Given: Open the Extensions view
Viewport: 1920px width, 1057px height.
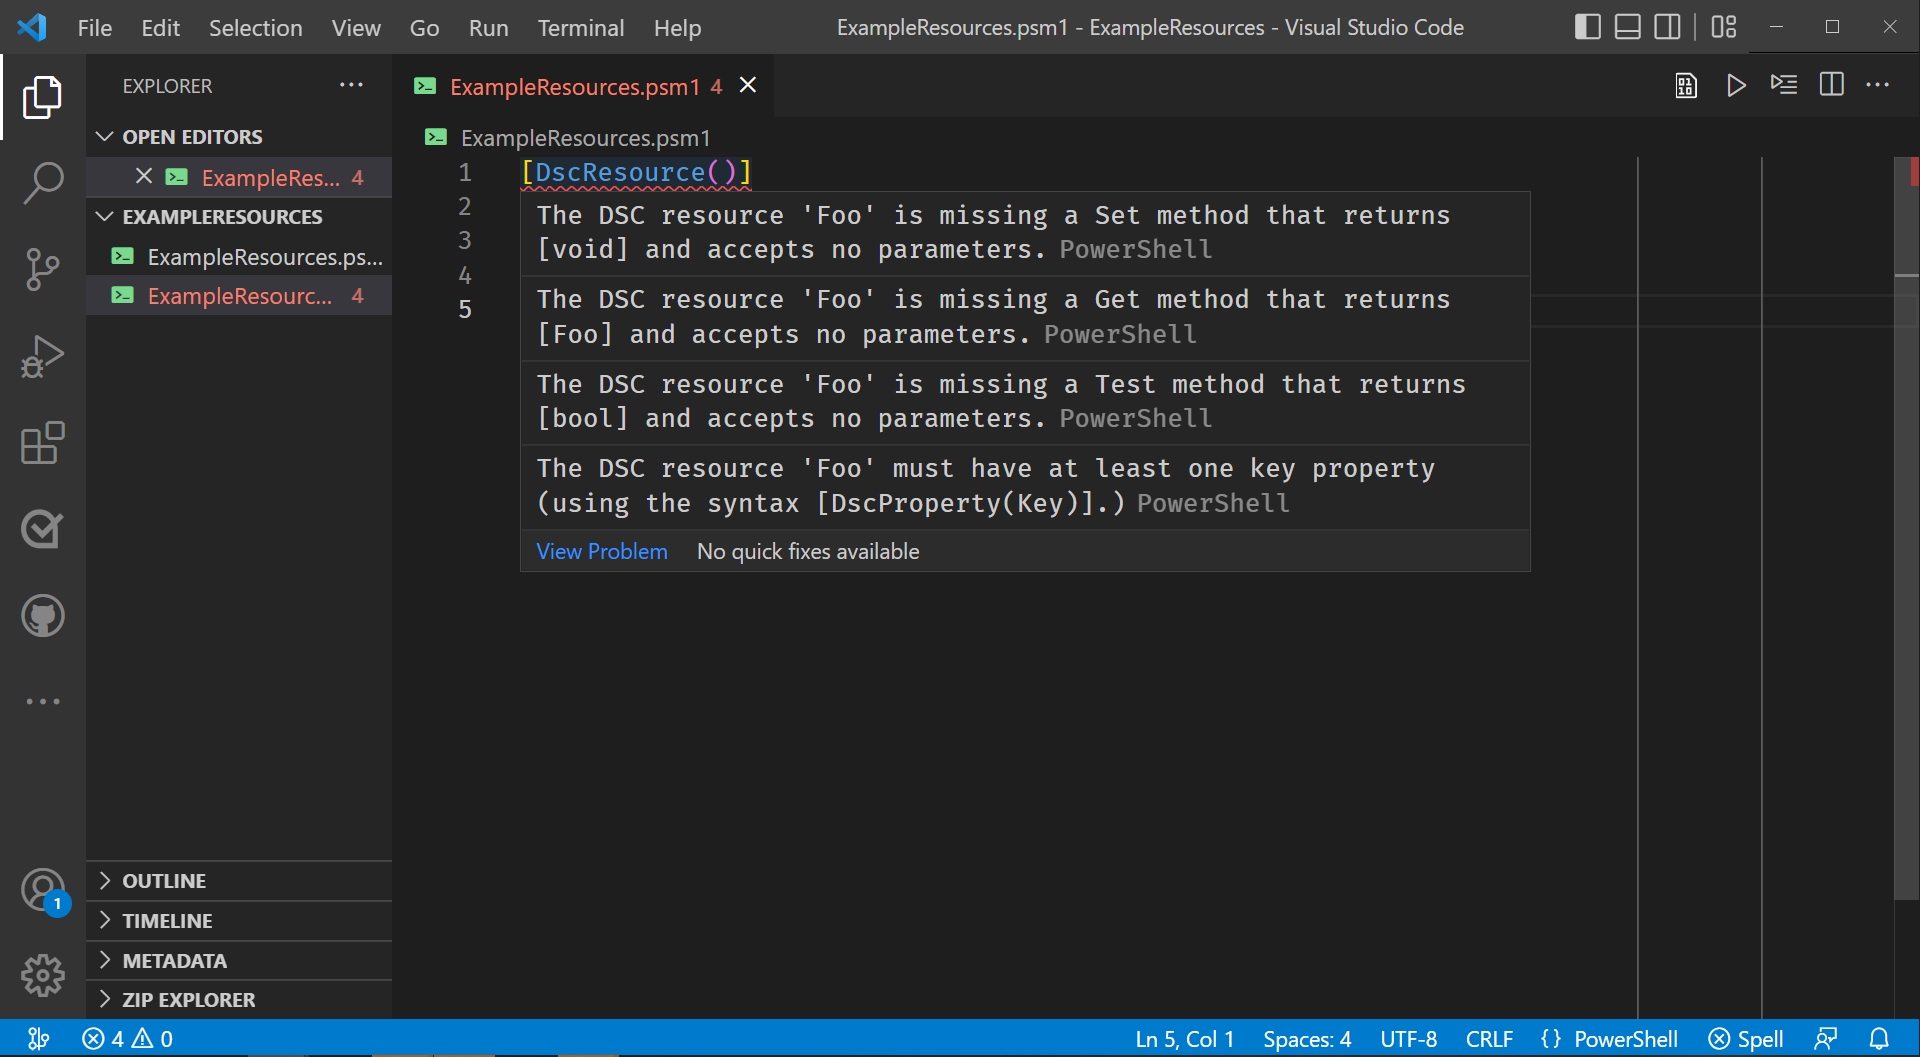Looking at the screenshot, I should point(42,443).
